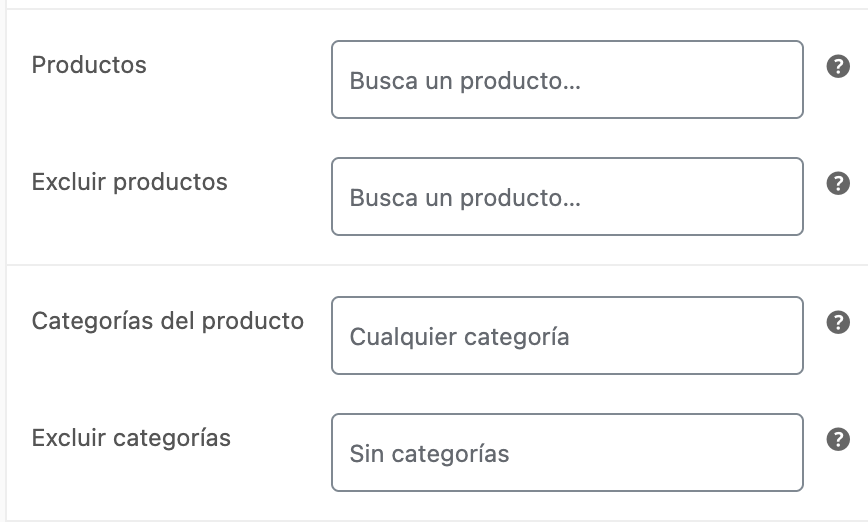Tap question mark icon in Productos row
868x522 pixels.
coord(838,66)
